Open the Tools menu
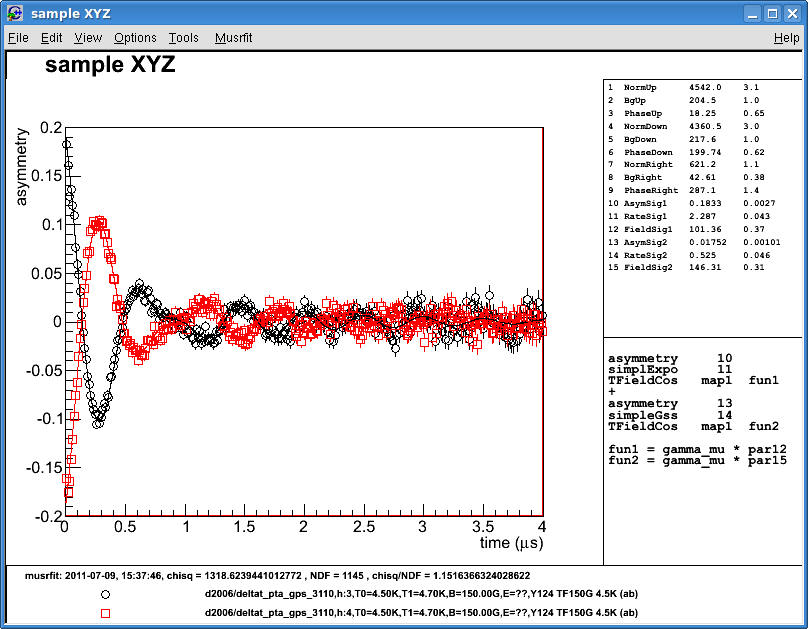 [x=183, y=37]
